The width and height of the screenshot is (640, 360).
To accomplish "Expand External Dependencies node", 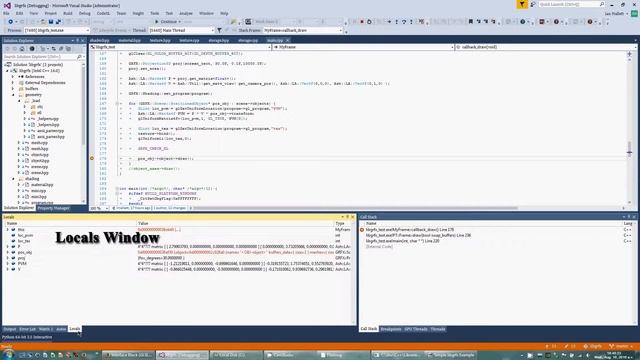I will (13, 82).
